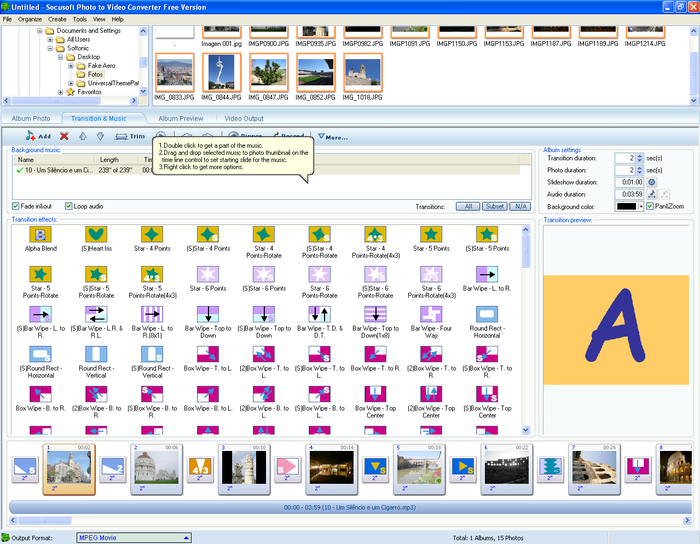The width and height of the screenshot is (700, 544).
Task: Click the fit audio duration icon
Action: coord(652,194)
